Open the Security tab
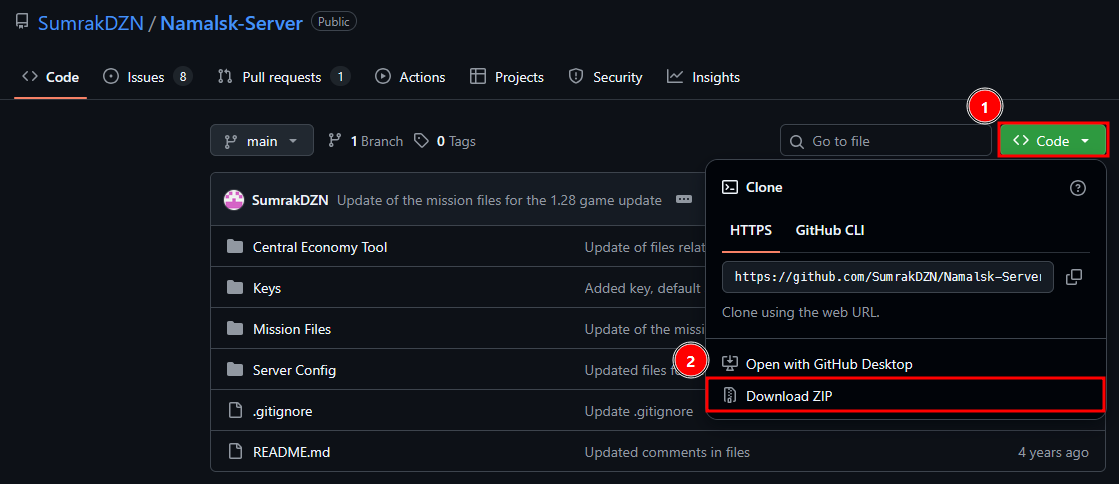This screenshot has width=1119, height=484. (x=605, y=77)
